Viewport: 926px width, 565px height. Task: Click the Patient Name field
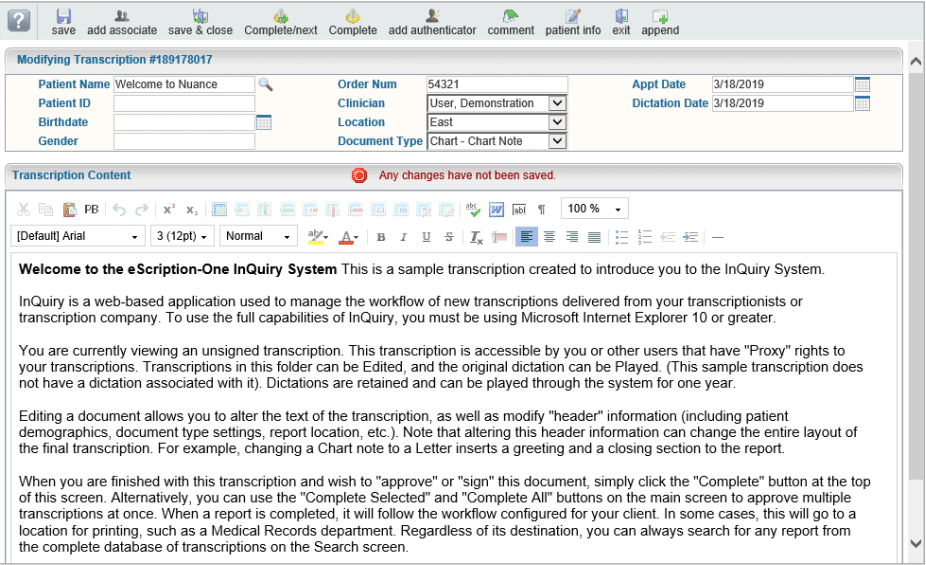184,84
